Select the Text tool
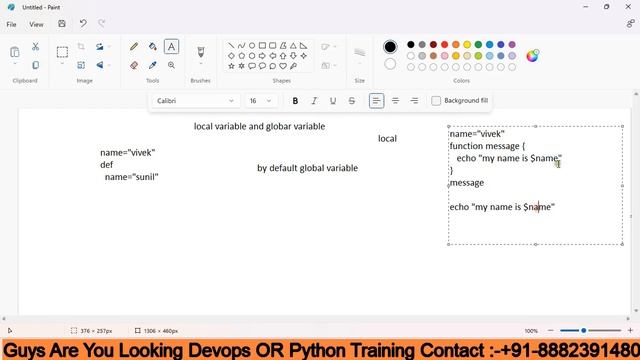Screen dimensions: 640x360 coord(171,47)
